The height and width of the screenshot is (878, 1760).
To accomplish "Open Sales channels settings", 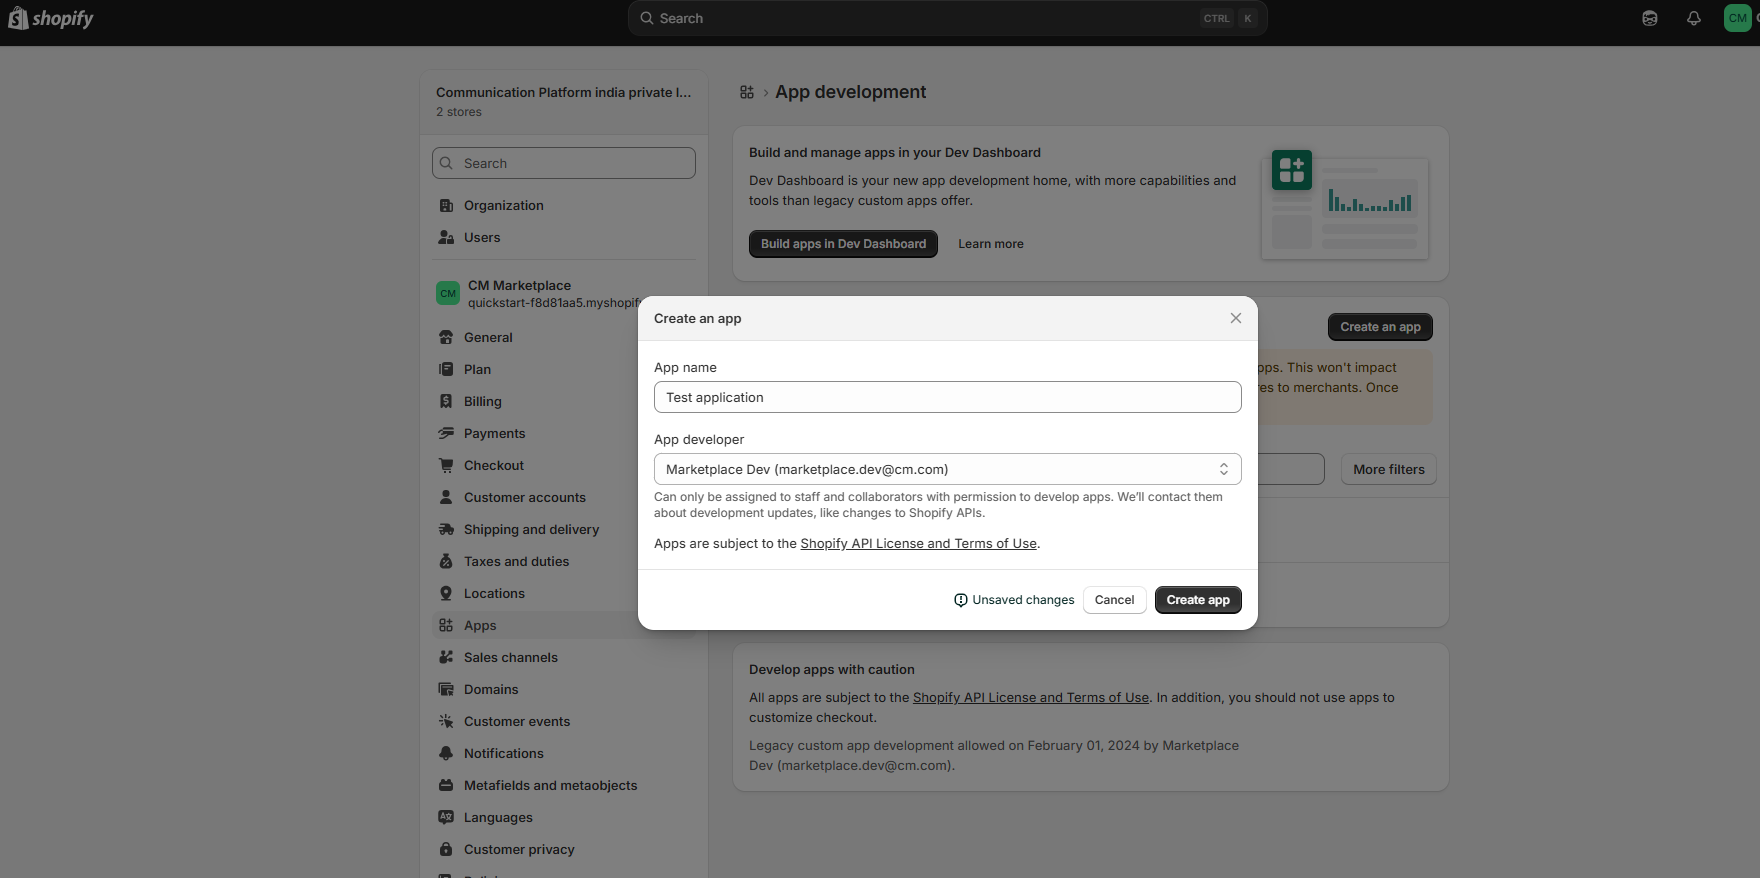I will click(564, 657).
